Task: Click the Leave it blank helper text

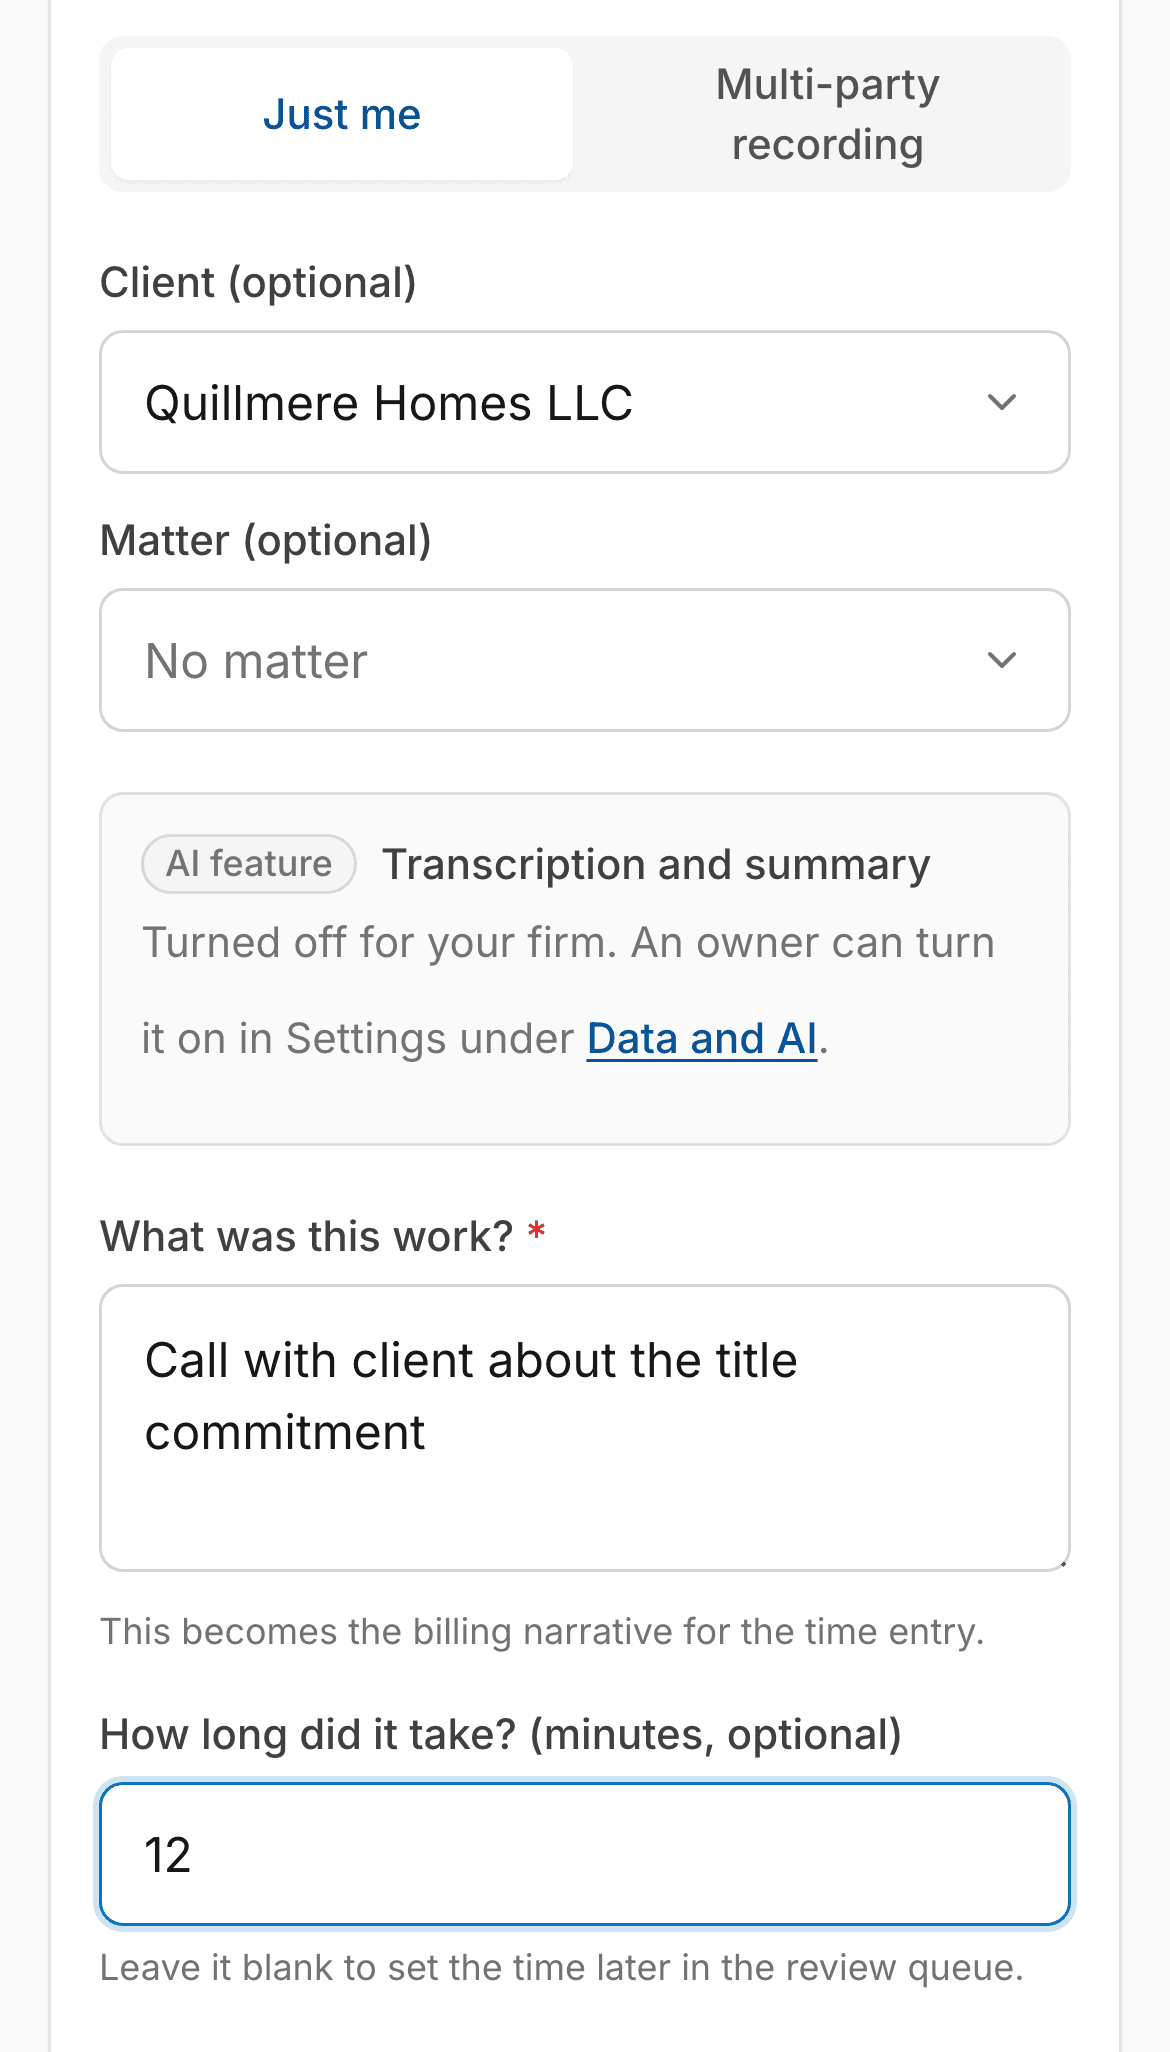Action: tap(562, 1967)
